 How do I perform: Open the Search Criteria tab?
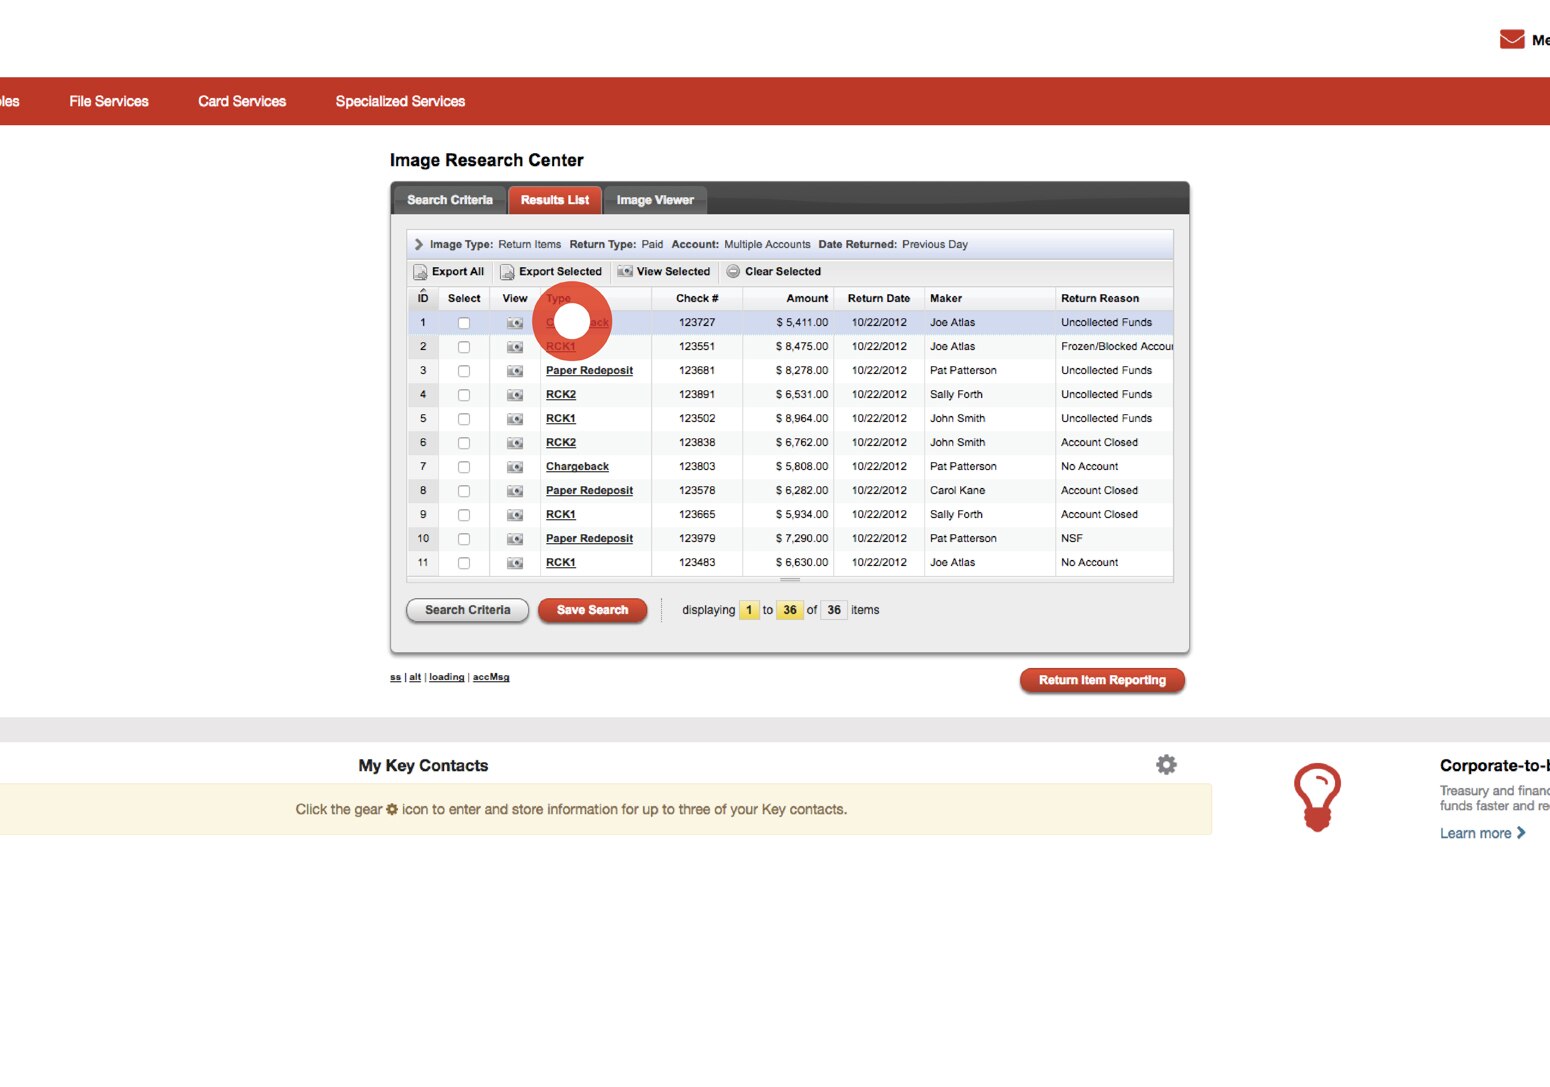[449, 199]
